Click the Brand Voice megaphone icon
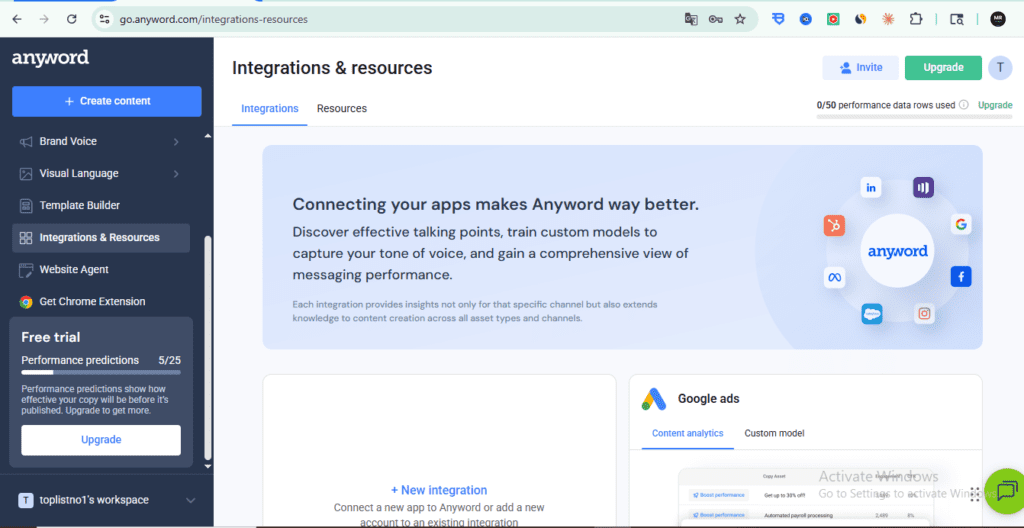Image resolution: width=1024 pixels, height=528 pixels. point(25,142)
